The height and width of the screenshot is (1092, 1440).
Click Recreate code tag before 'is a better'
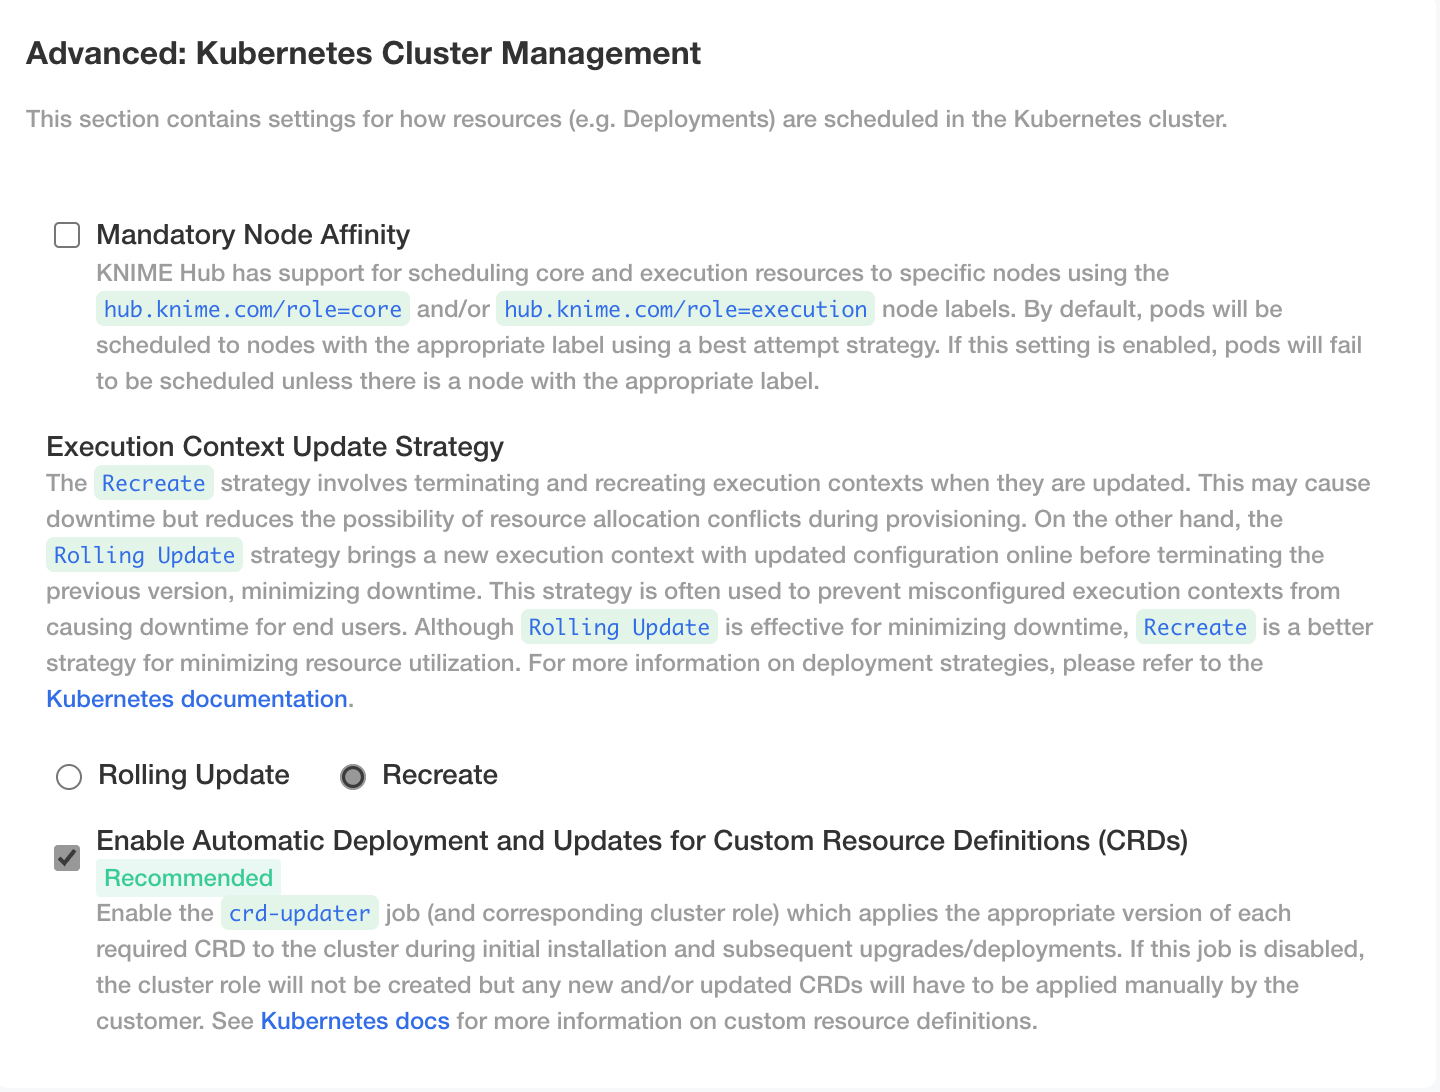click(x=1195, y=627)
